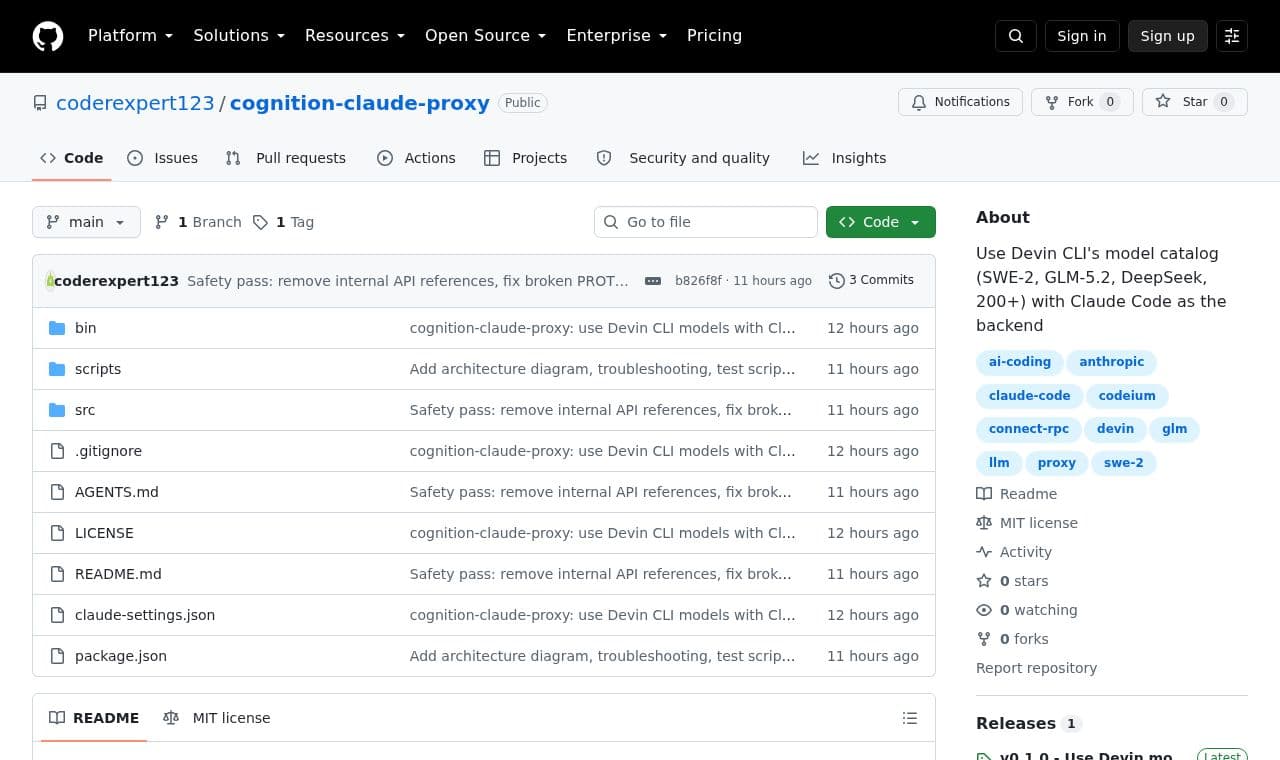Click the Sign in button
Viewport: 1280px width, 760px height.
(1082, 36)
